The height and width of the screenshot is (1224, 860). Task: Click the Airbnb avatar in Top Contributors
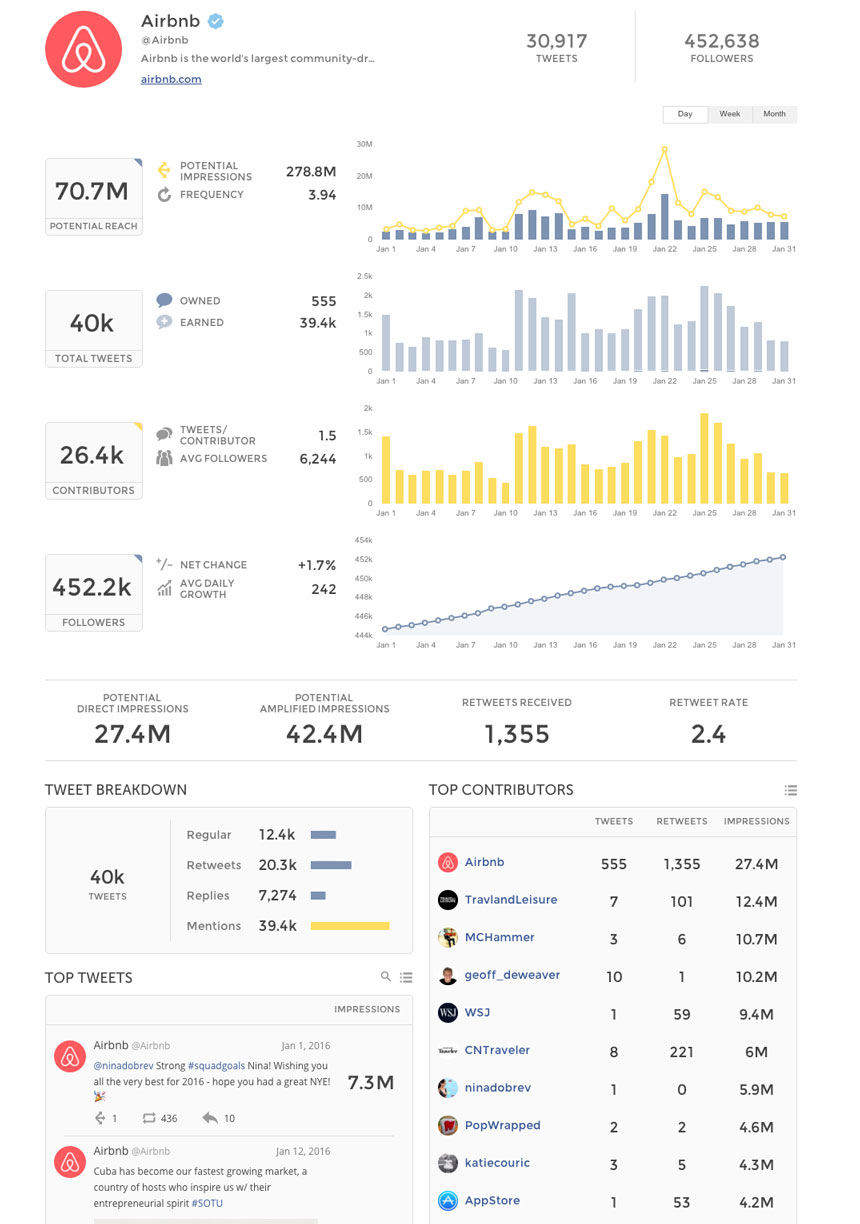(x=448, y=863)
